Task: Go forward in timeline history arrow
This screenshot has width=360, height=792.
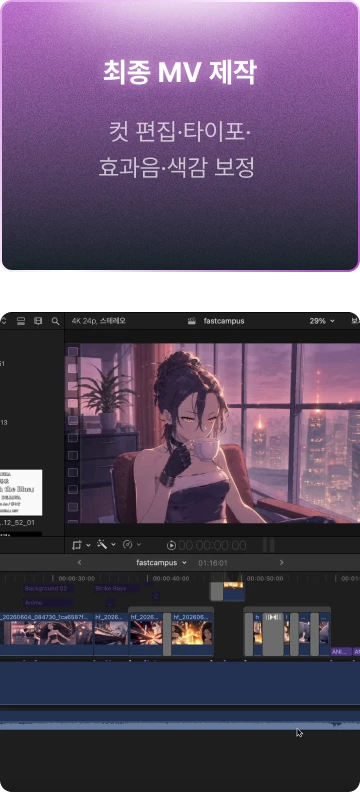Action: (x=281, y=563)
